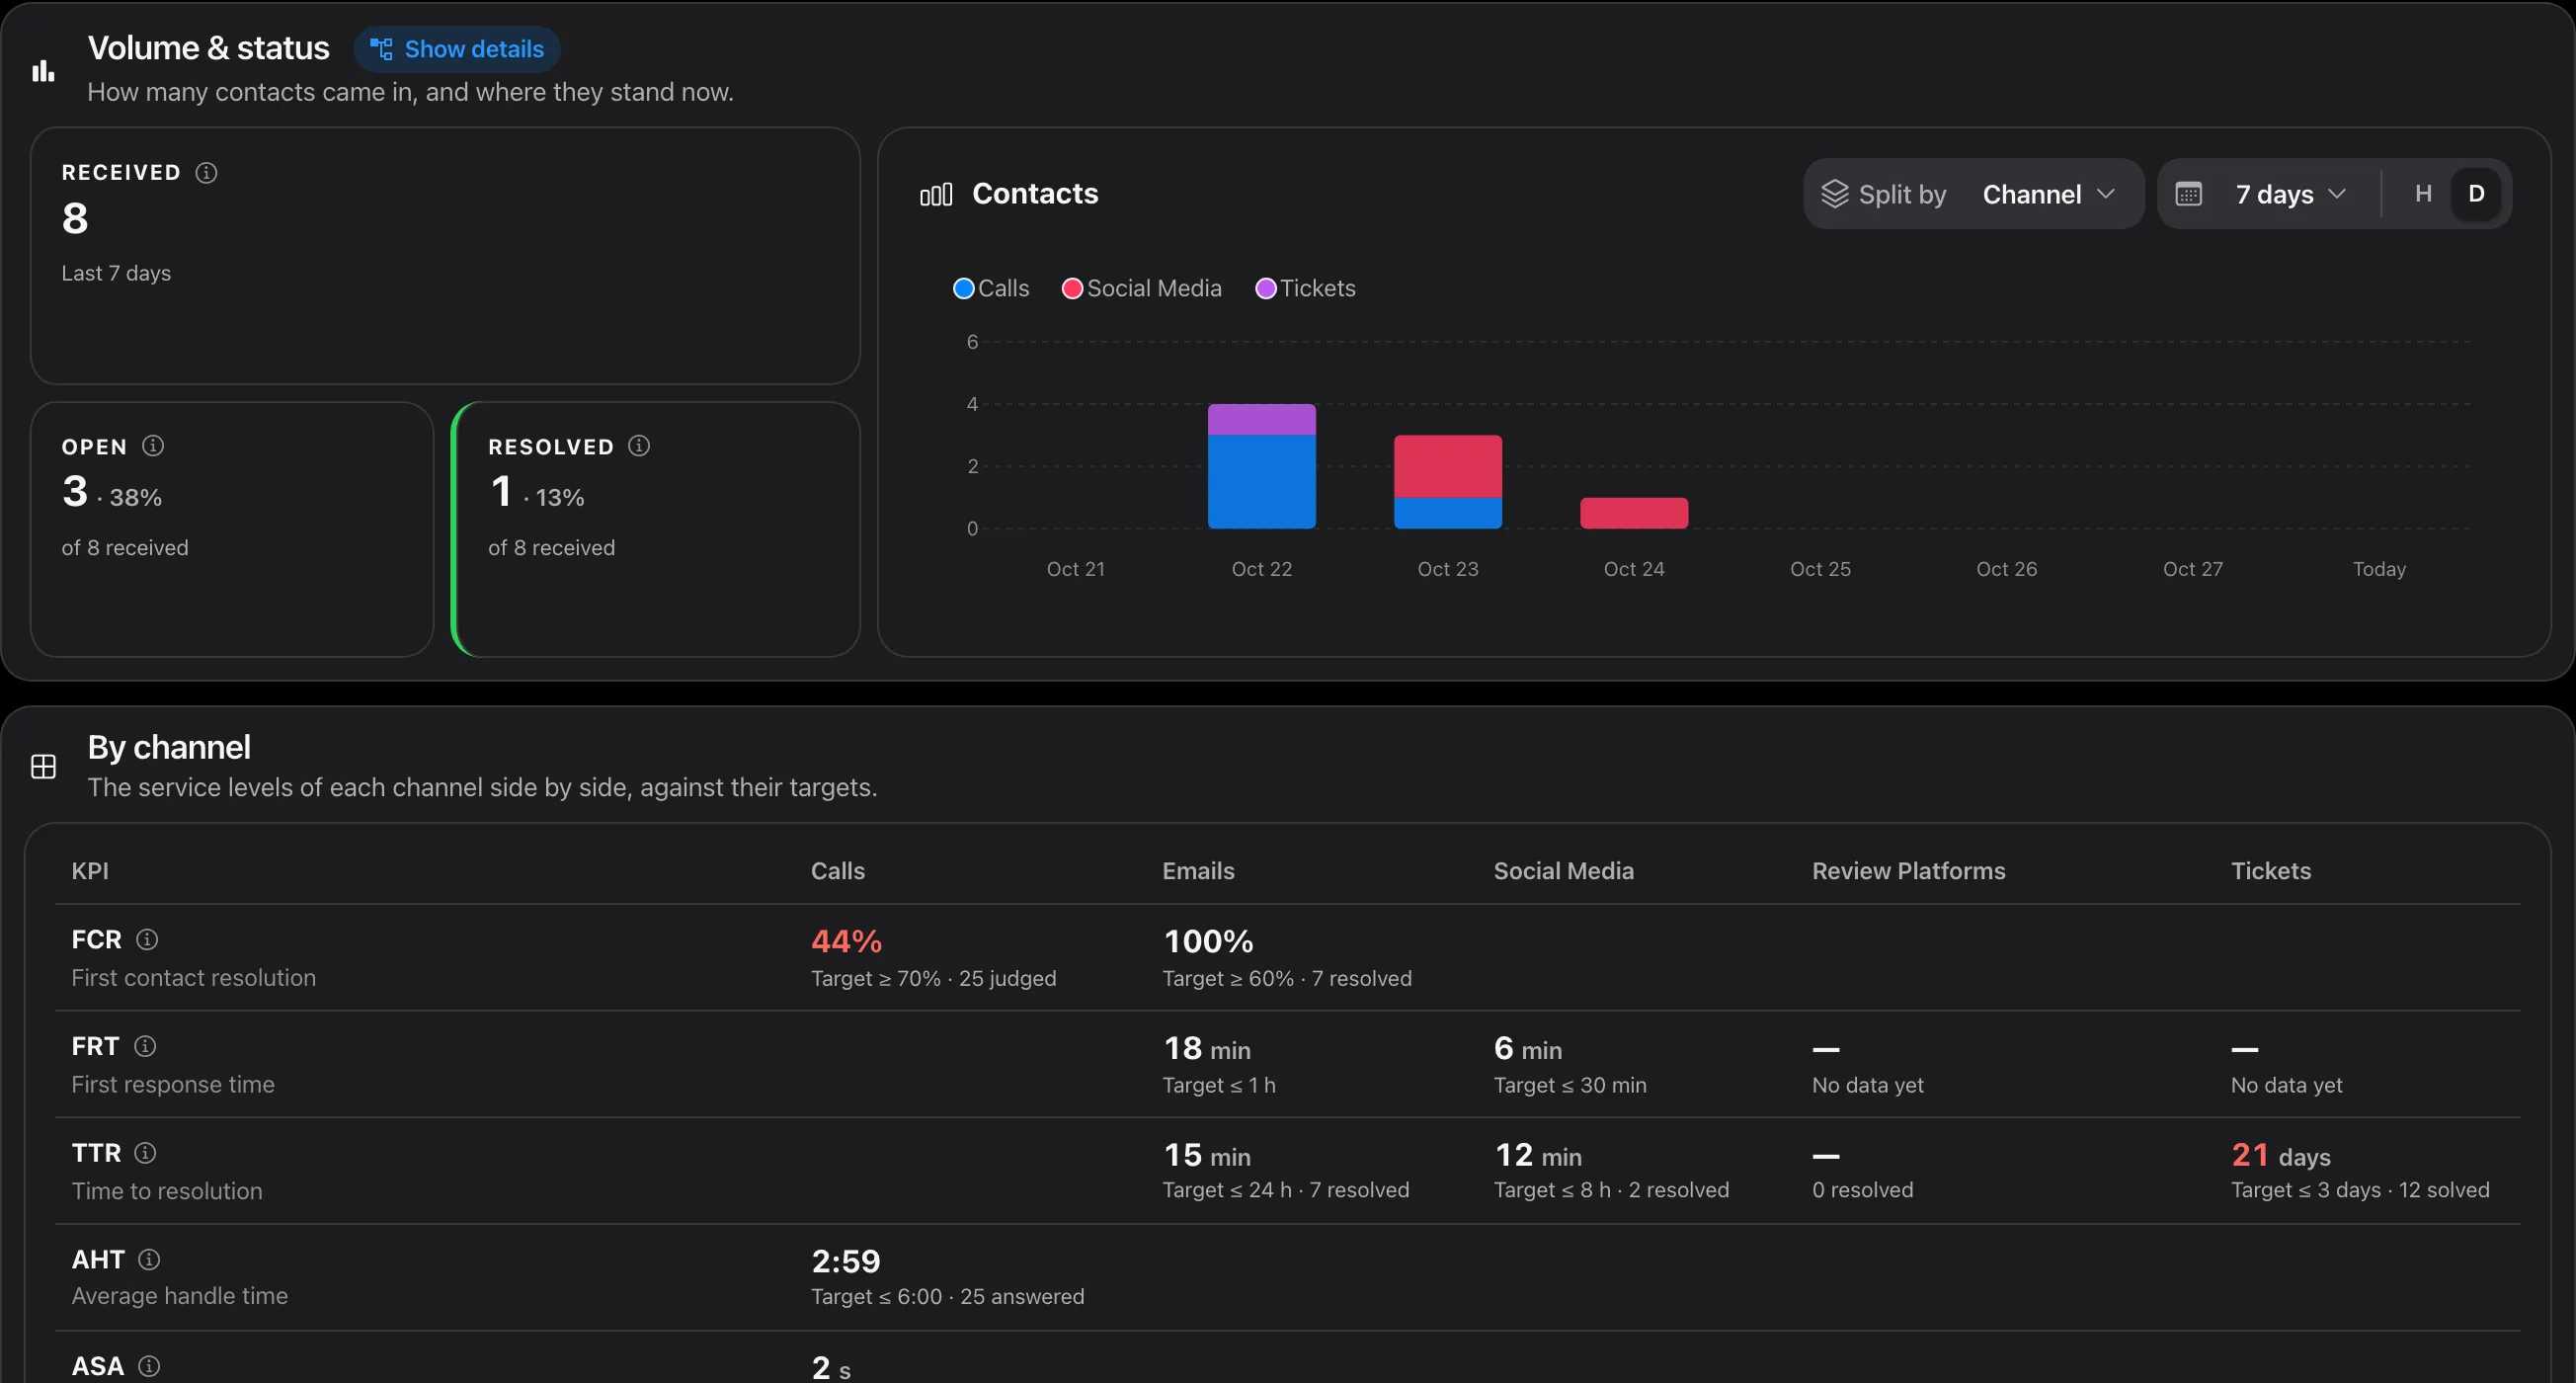Image resolution: width=2576 pixels, height=1383 pixels.
Task: Select the daily (D) granularity toggle
Action: click(x=2476, y=194)
